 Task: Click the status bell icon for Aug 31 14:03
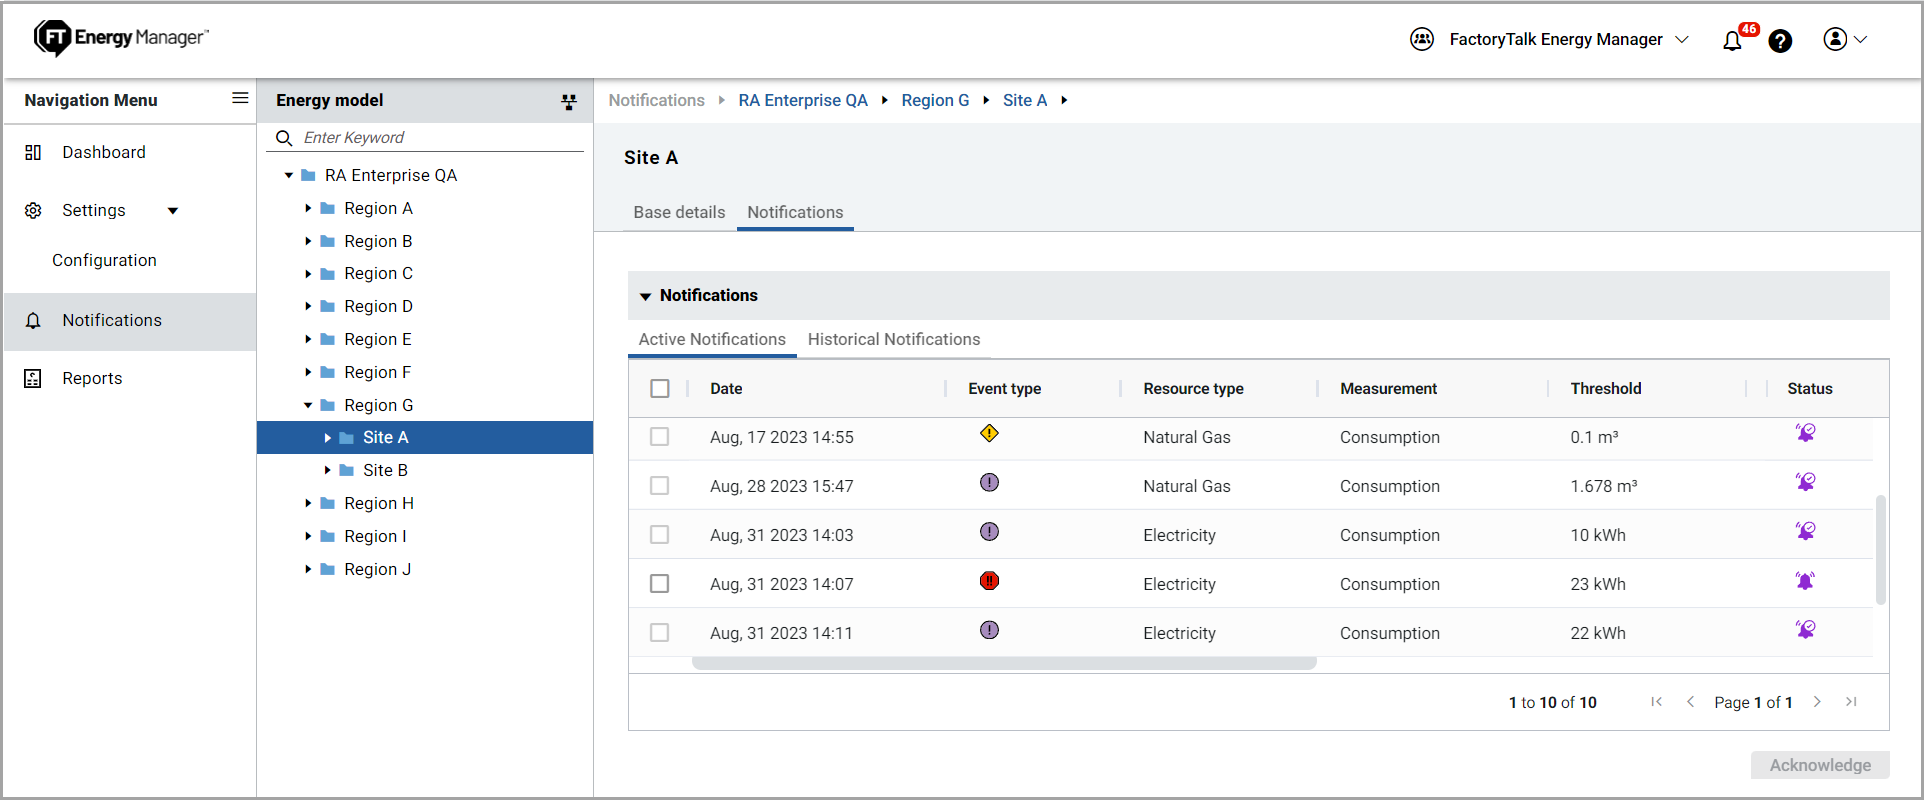(x=1805, y=531)
